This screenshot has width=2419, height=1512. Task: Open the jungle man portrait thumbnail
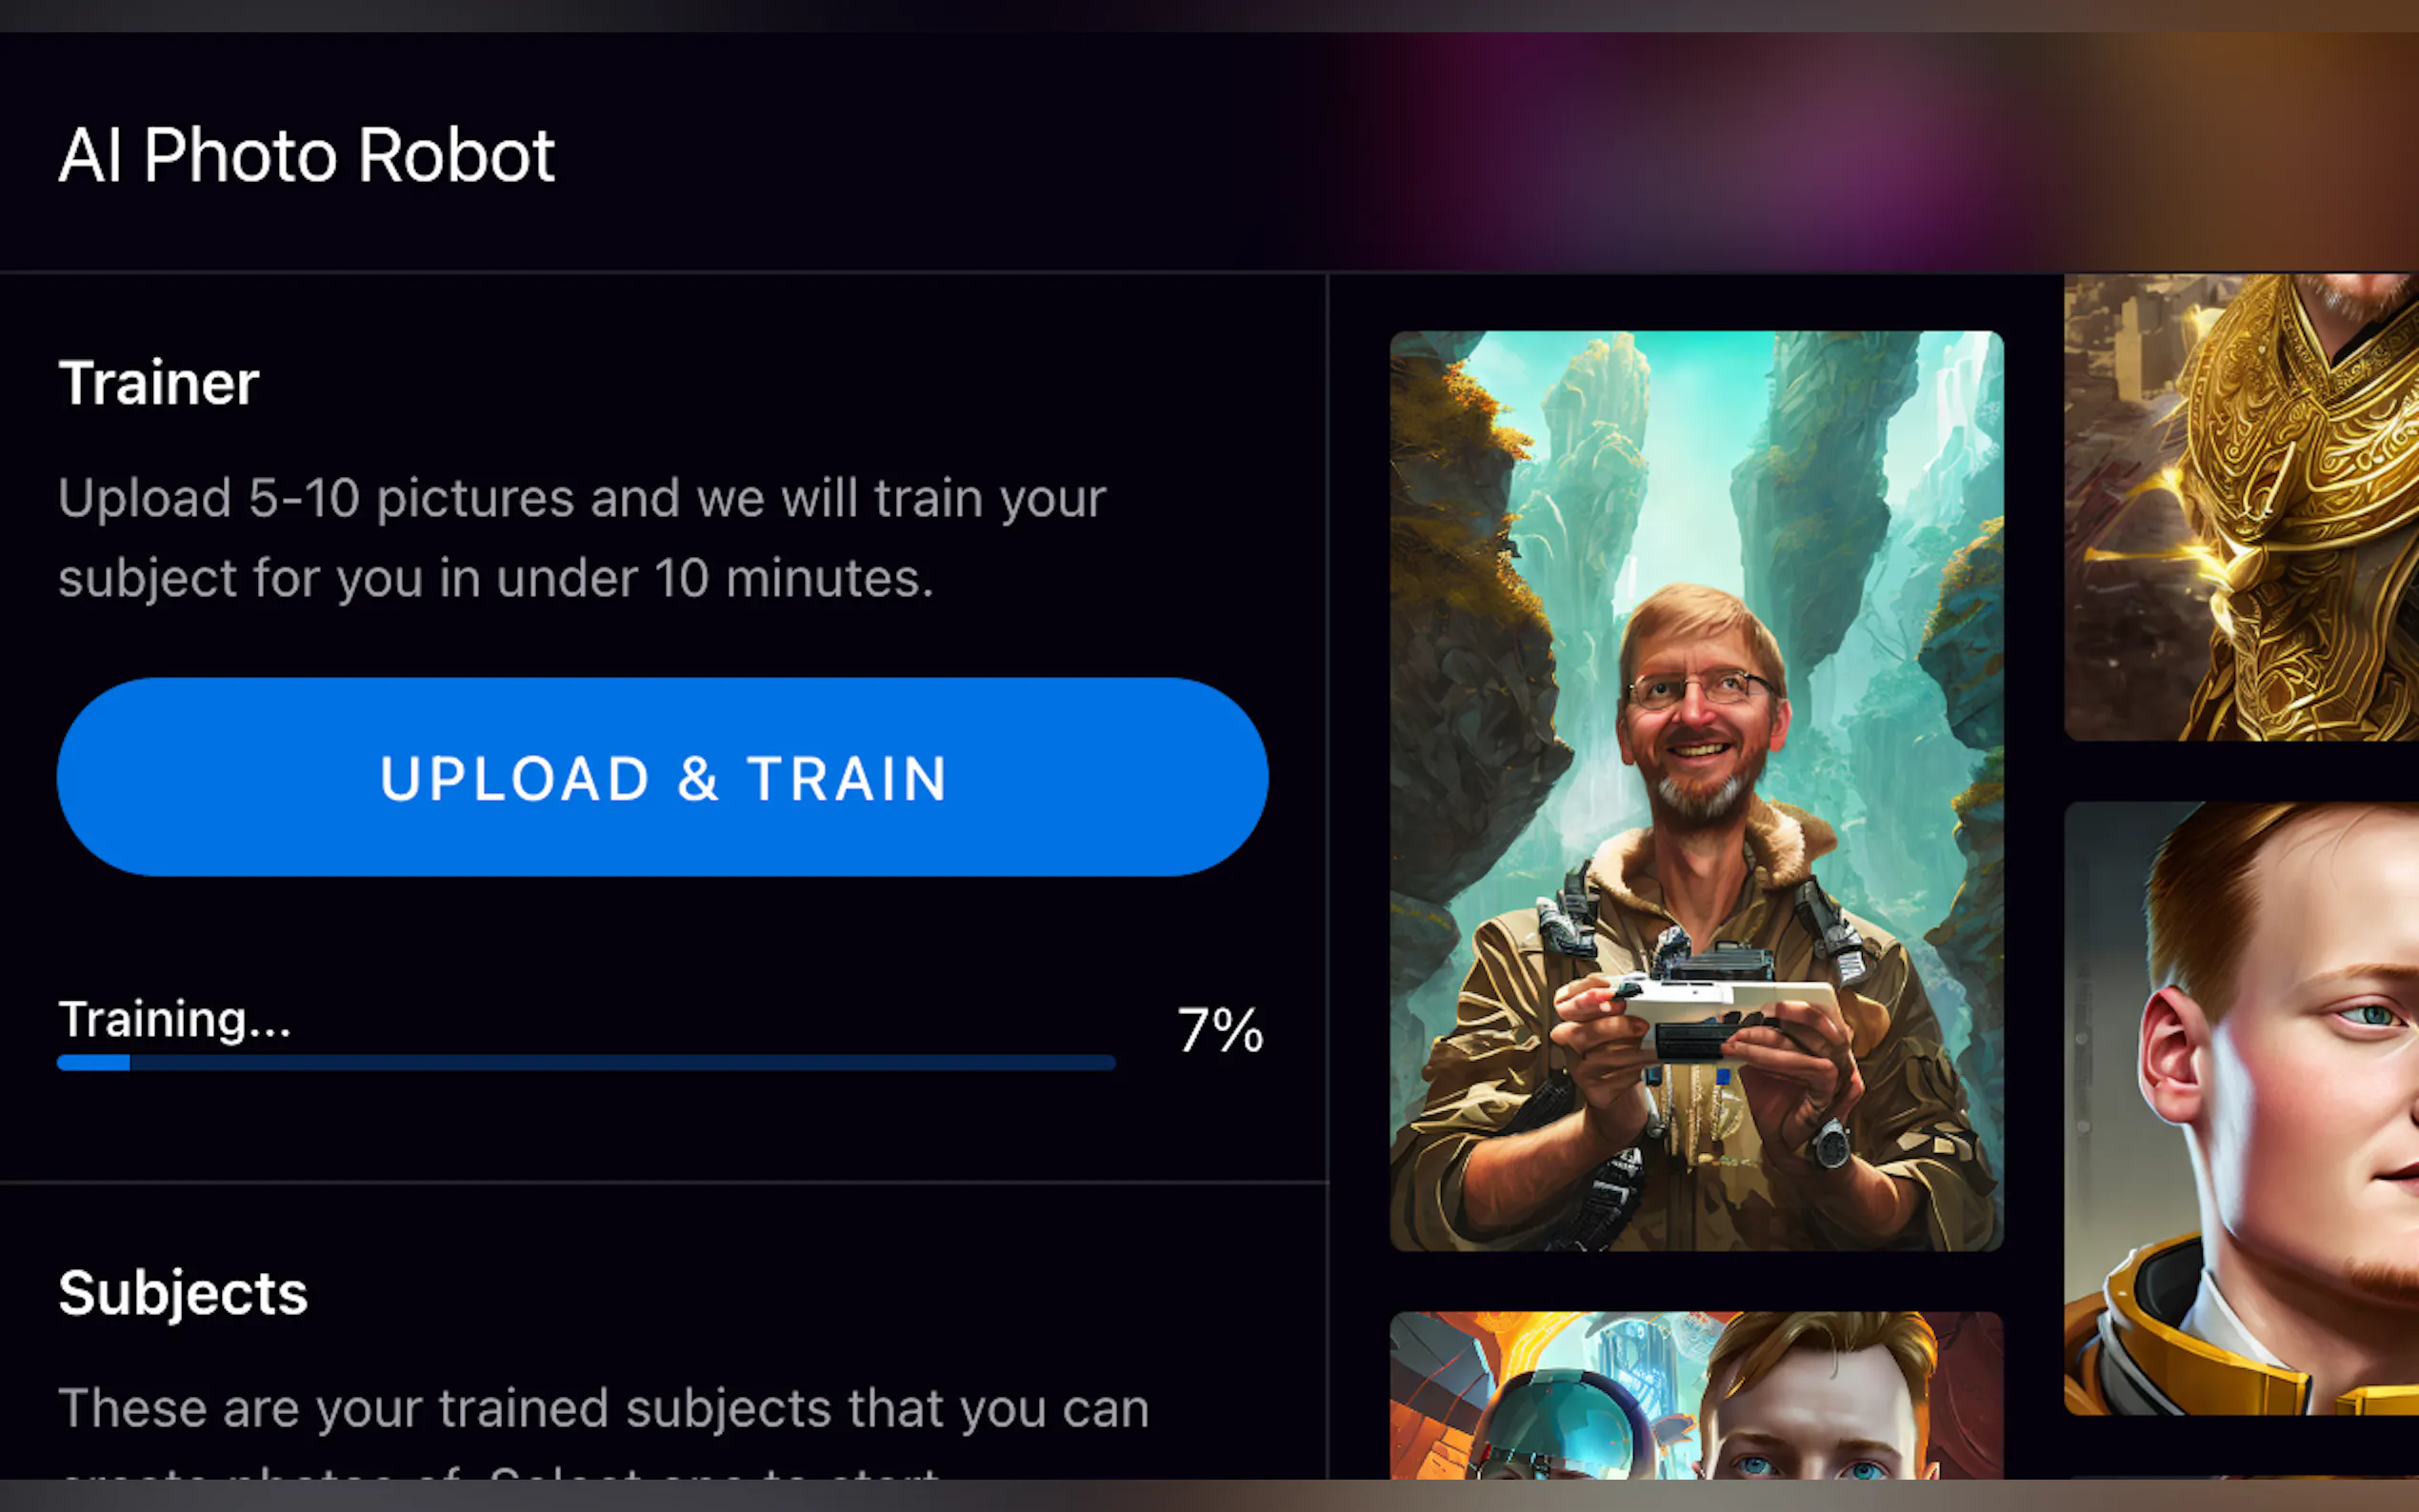(1696, 791)
